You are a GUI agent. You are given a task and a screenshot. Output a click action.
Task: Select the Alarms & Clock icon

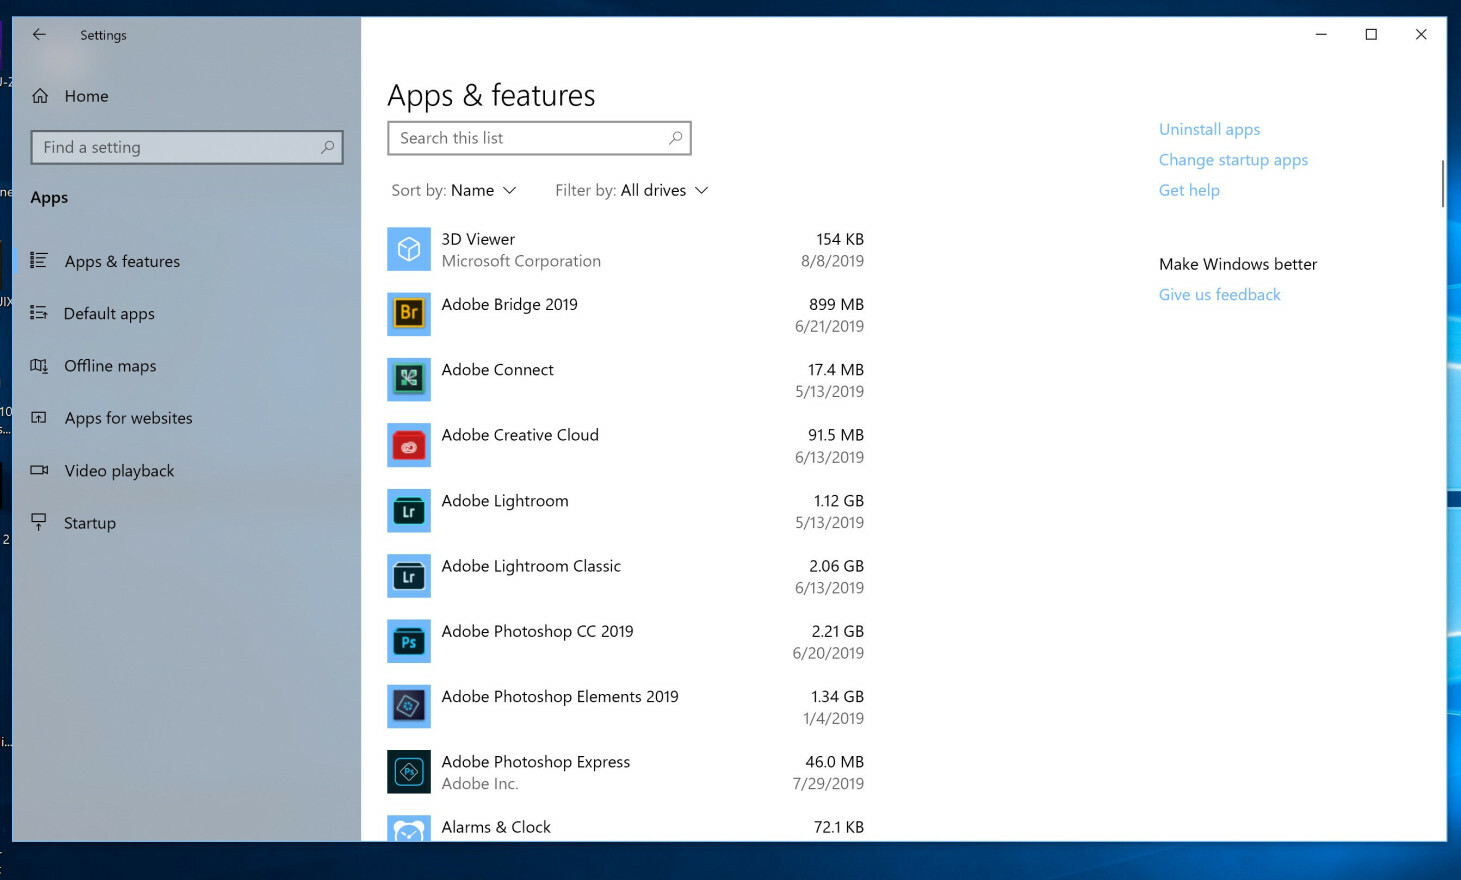point(409,828)
